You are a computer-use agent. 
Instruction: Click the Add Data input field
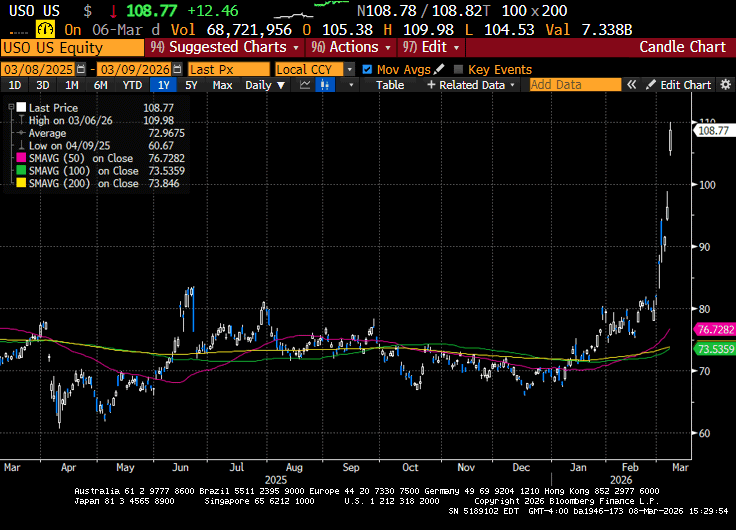572,85
